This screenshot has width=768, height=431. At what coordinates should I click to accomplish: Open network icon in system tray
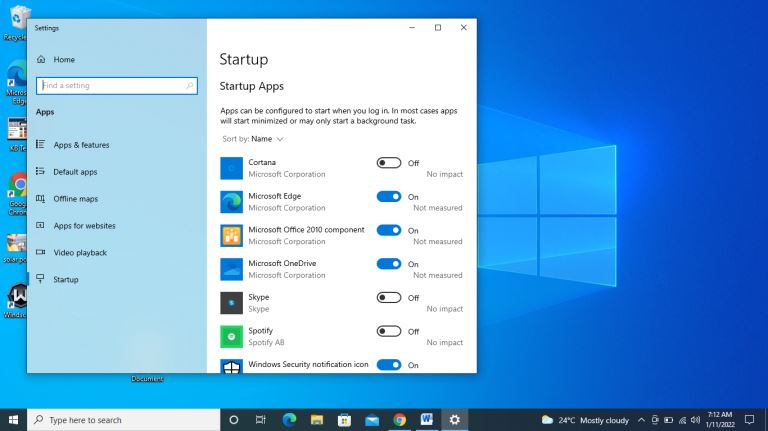[x=682, y=420]
